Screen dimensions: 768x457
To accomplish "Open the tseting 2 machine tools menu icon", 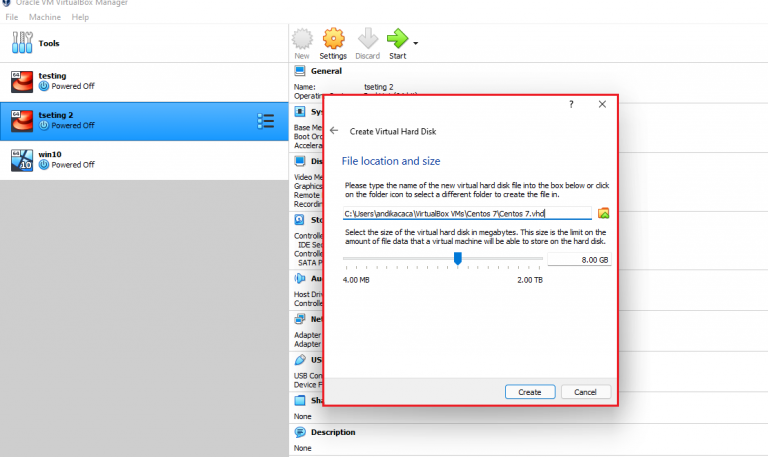I will pyautogui.click(x=265, y=121).
